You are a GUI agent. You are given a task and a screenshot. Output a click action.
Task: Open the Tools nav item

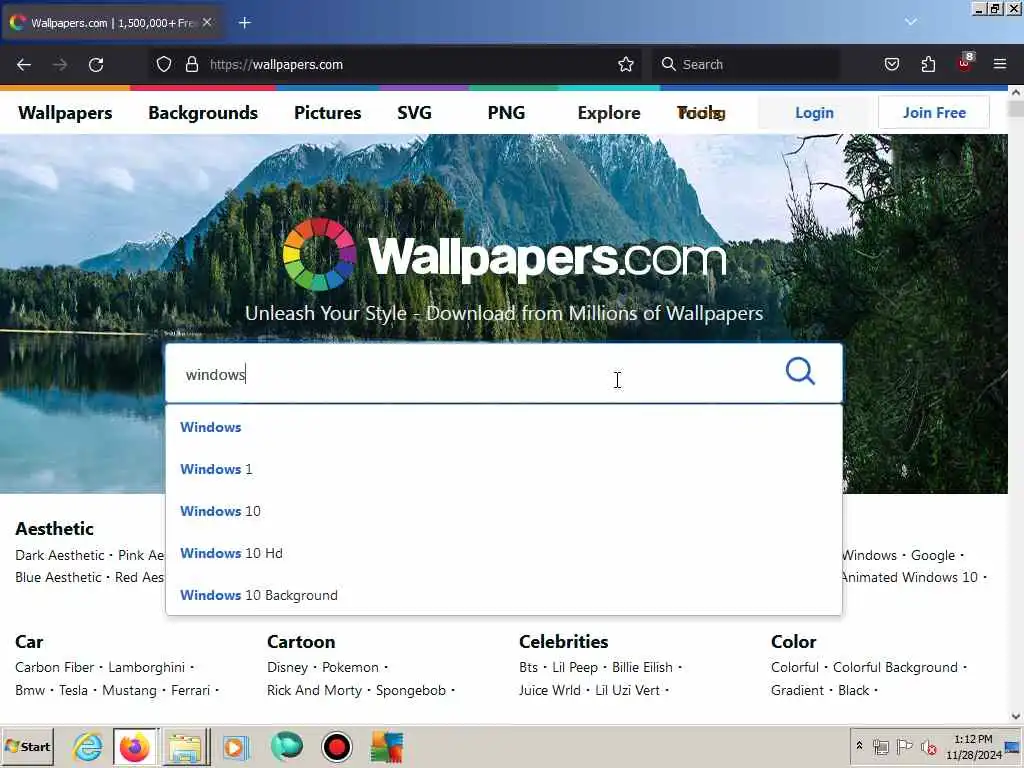701,112
